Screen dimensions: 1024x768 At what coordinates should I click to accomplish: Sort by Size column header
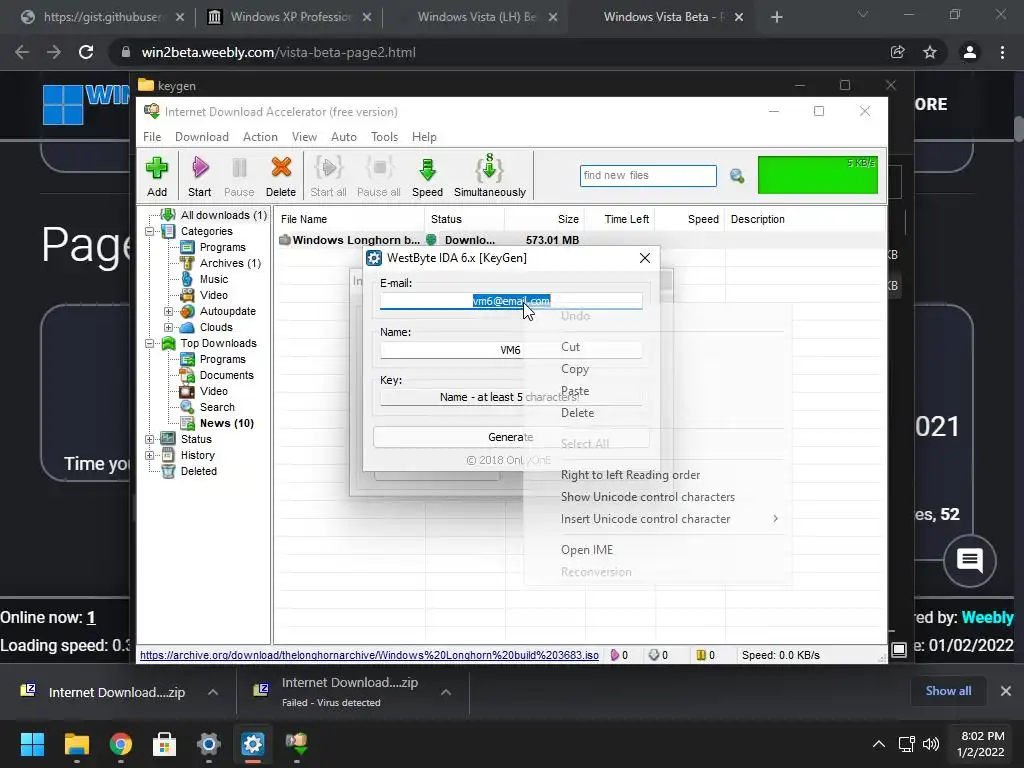[544, 219]
